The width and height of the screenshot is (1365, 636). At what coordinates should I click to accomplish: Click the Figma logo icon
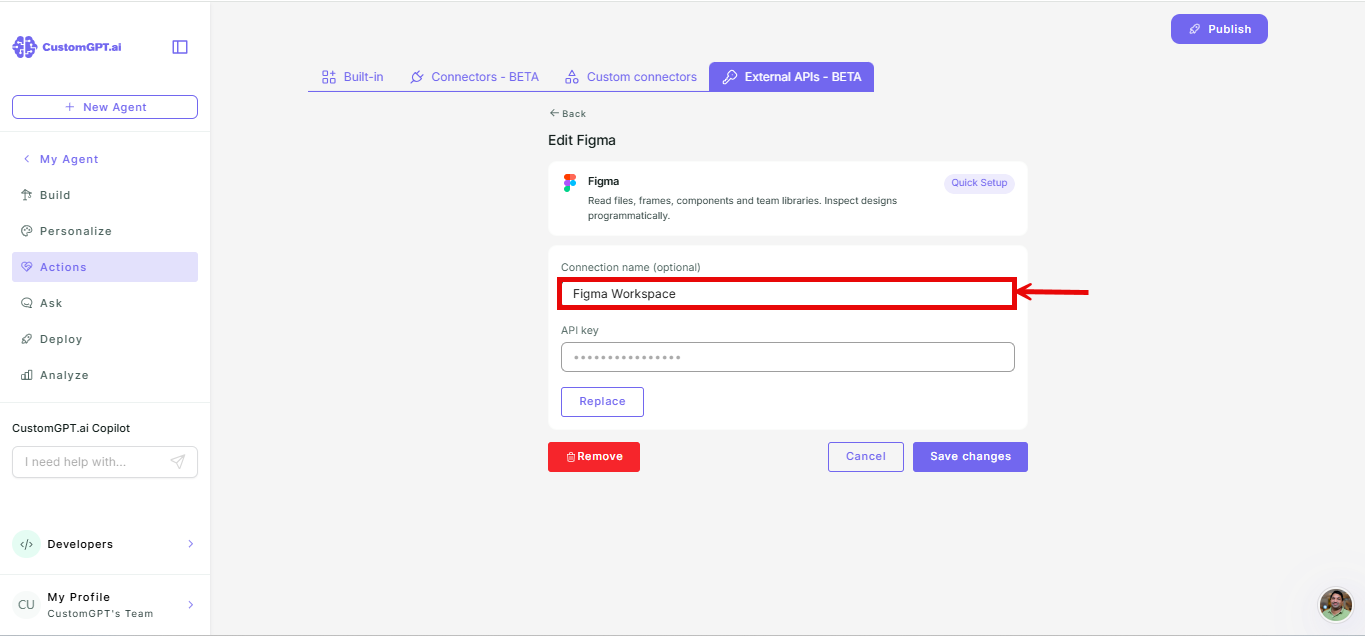(x=570, y=183)
